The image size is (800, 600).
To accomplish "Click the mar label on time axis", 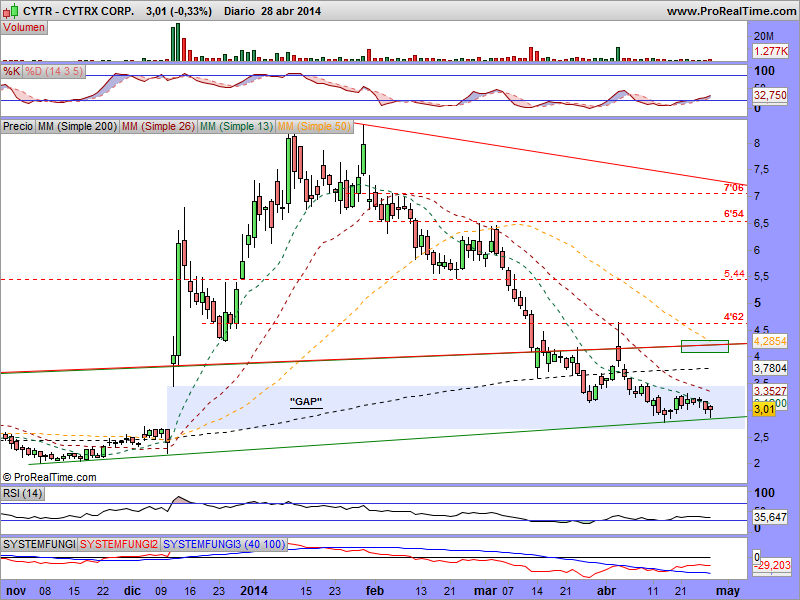I will coord(485,591).
